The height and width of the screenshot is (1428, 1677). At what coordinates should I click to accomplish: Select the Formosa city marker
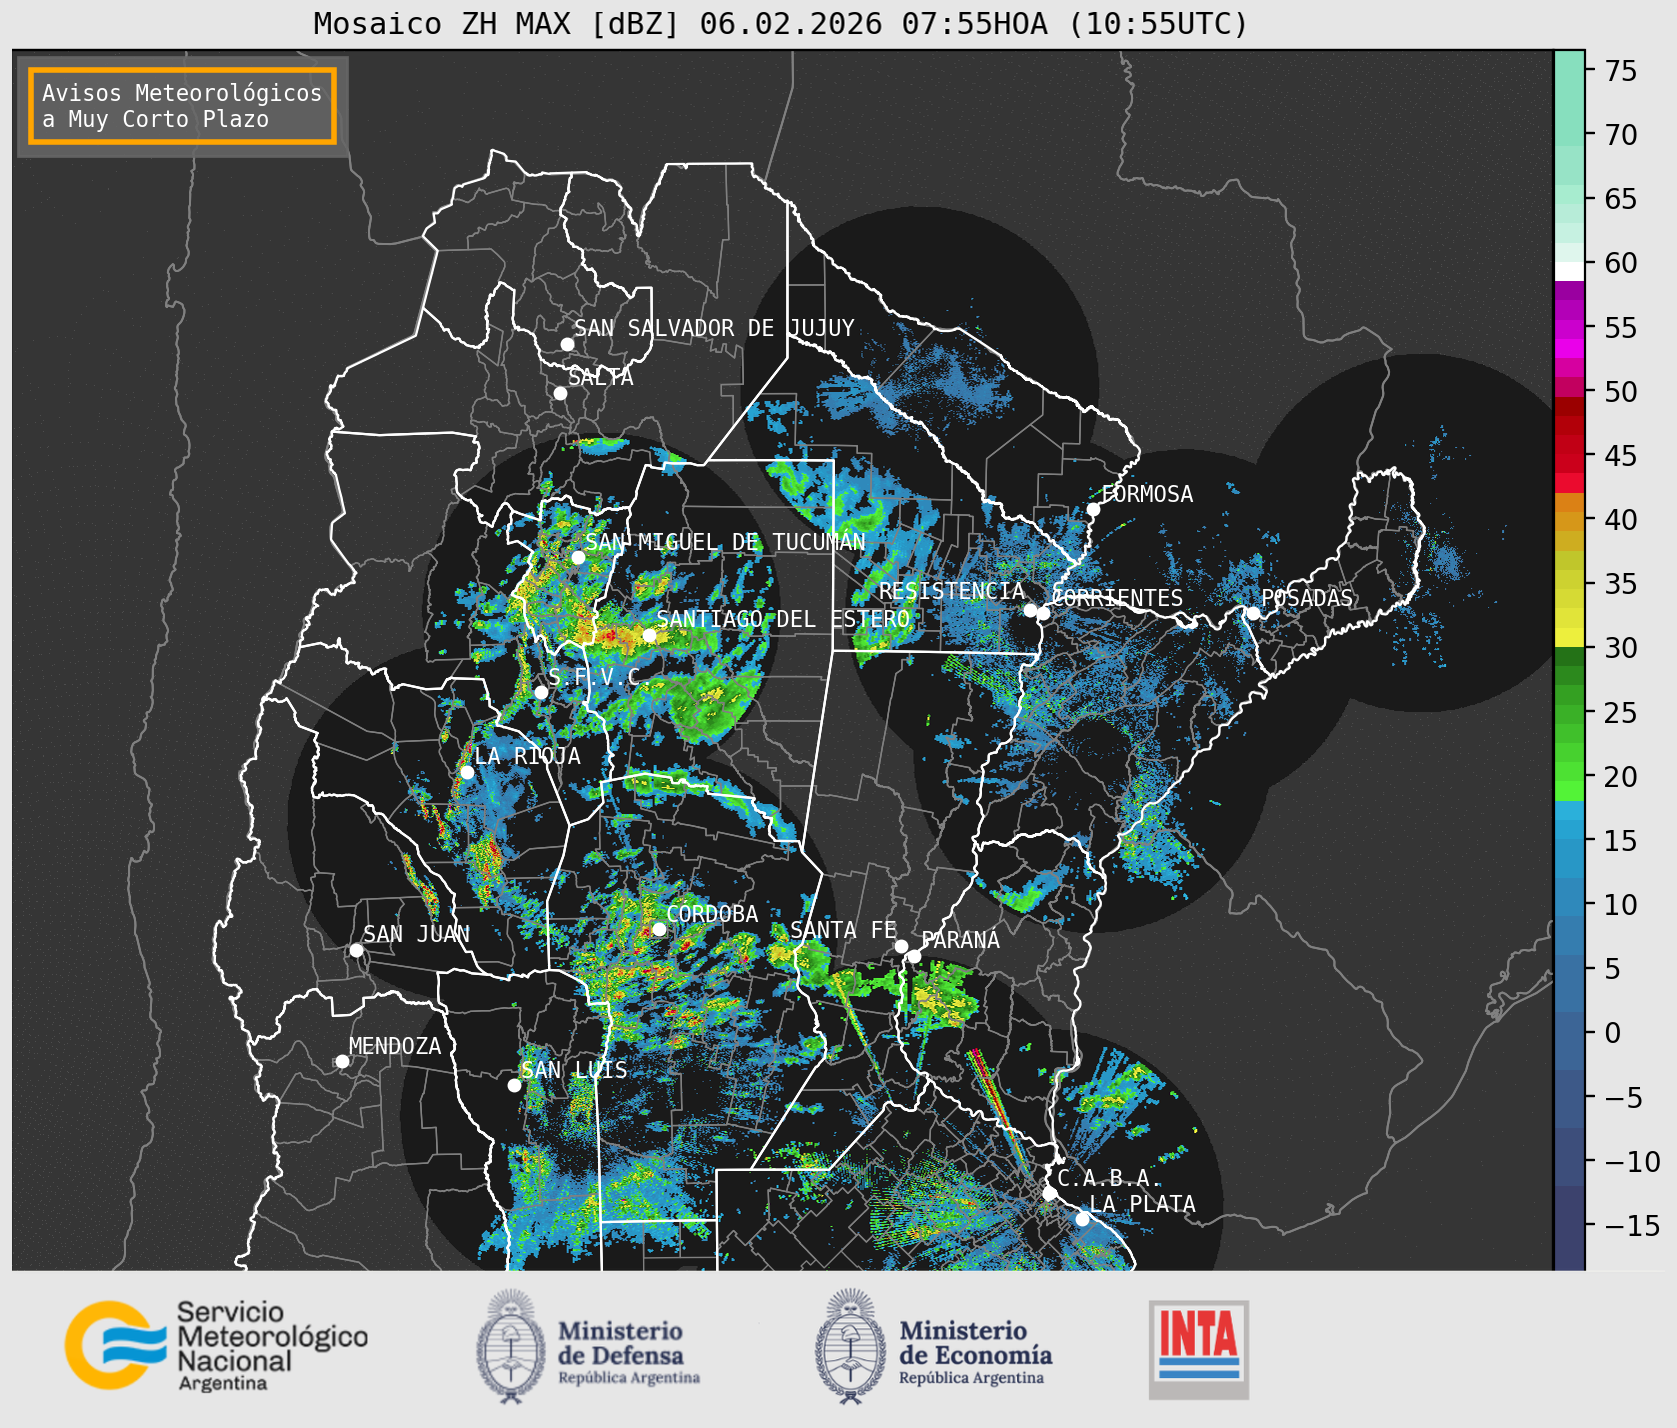pos(1094,509)
